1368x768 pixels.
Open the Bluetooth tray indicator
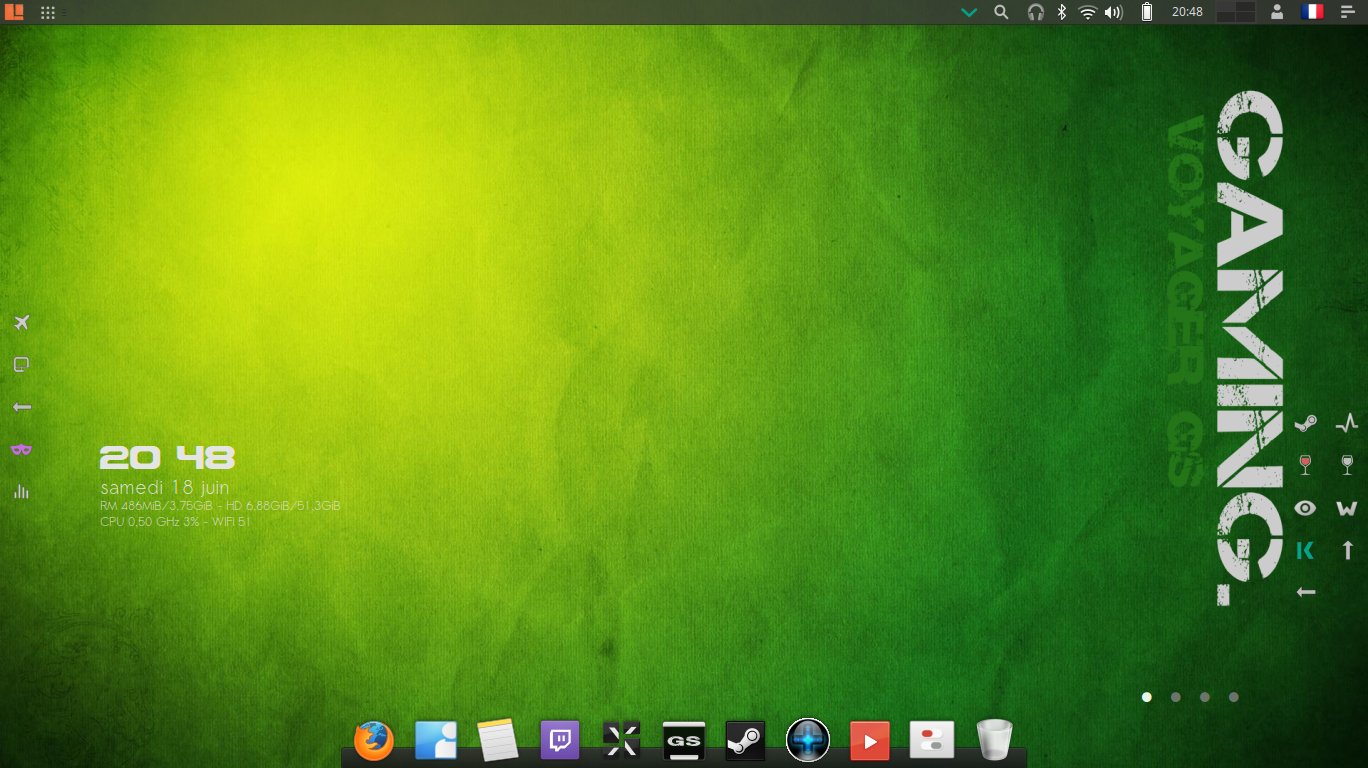pos(1063,12)
